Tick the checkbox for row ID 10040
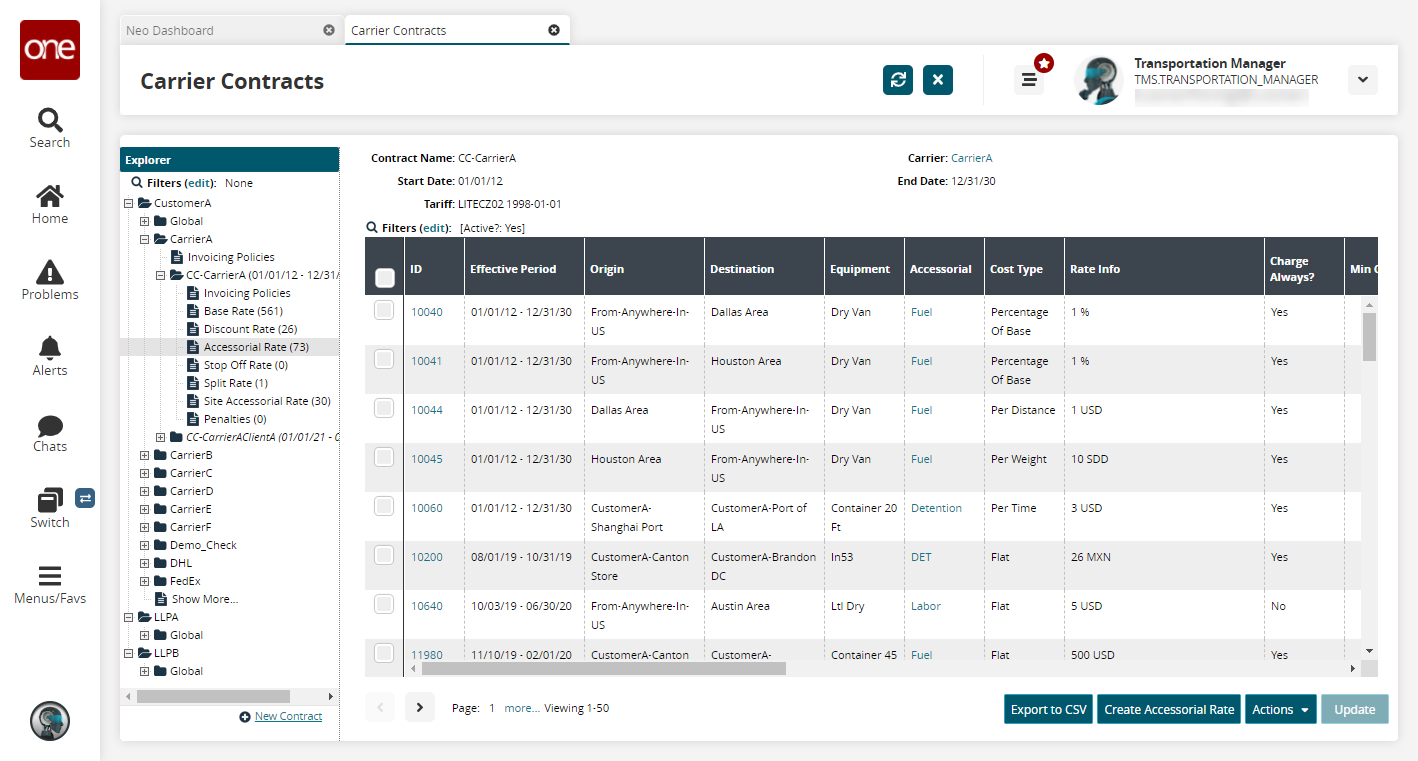This screenshot has height=761, width=1418. pyautogui.click(x=384, y=311)
